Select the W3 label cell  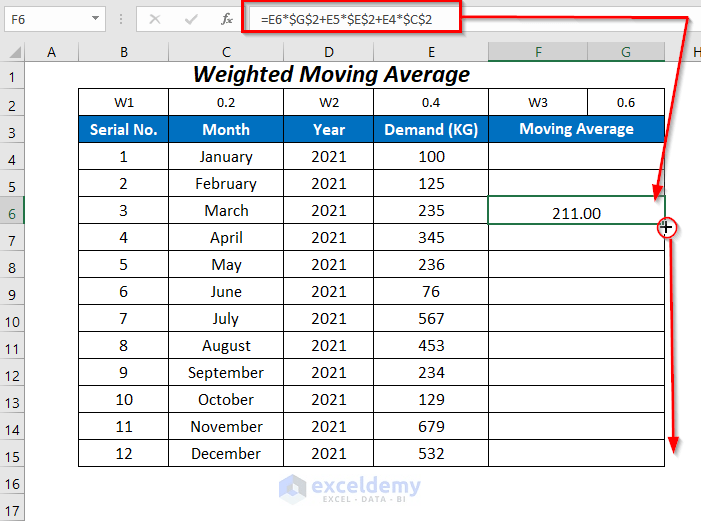pos(538,102)
